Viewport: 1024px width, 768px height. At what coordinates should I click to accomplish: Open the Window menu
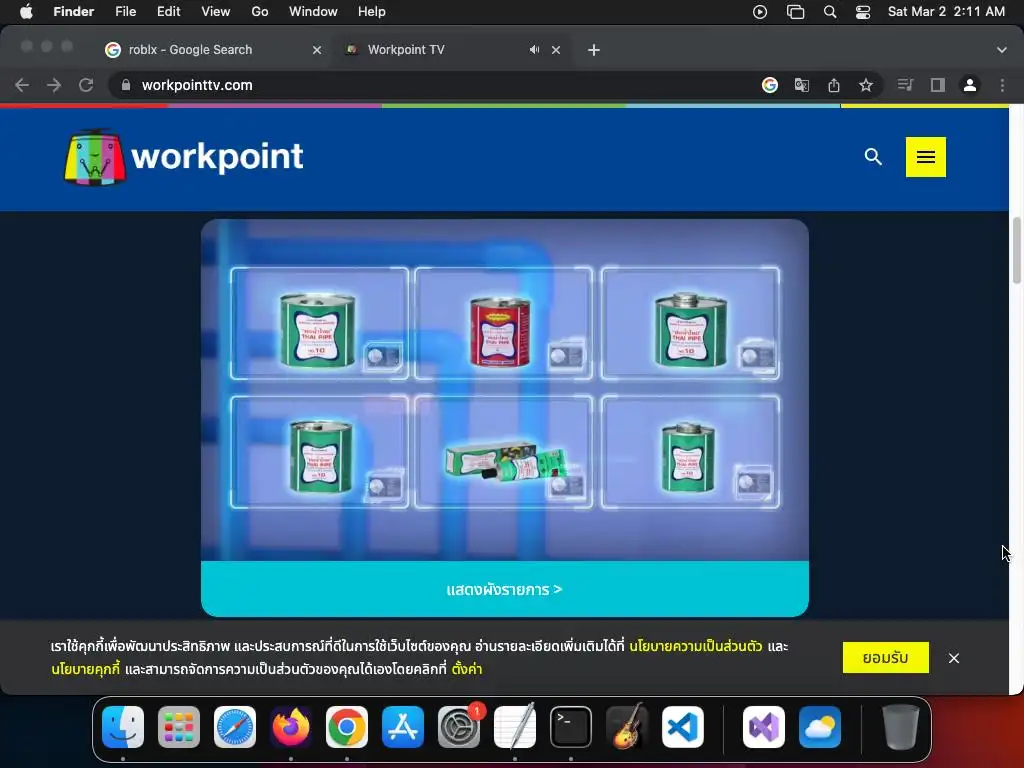point(313,12)
